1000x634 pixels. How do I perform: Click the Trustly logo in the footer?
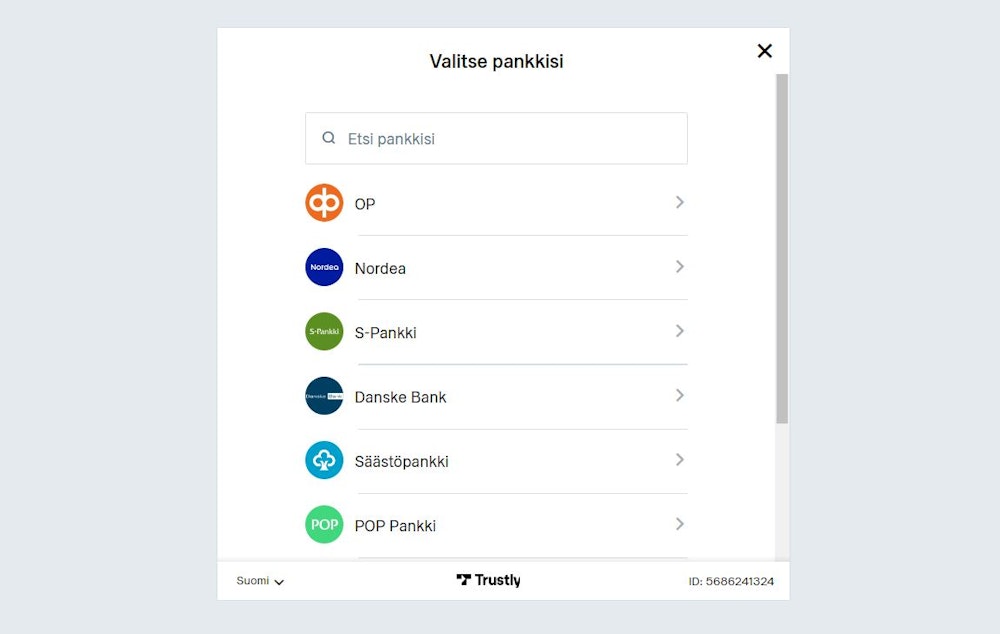(x=488, y=580)
